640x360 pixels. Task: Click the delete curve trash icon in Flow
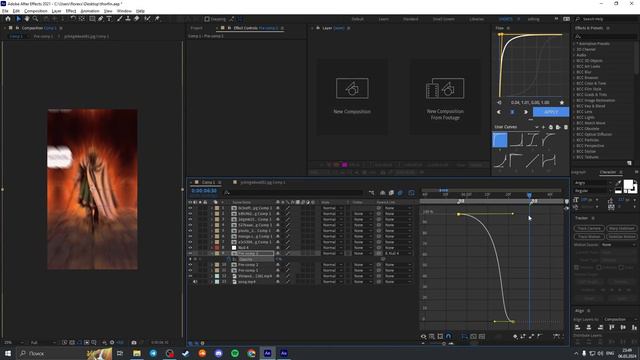point(566,127)
